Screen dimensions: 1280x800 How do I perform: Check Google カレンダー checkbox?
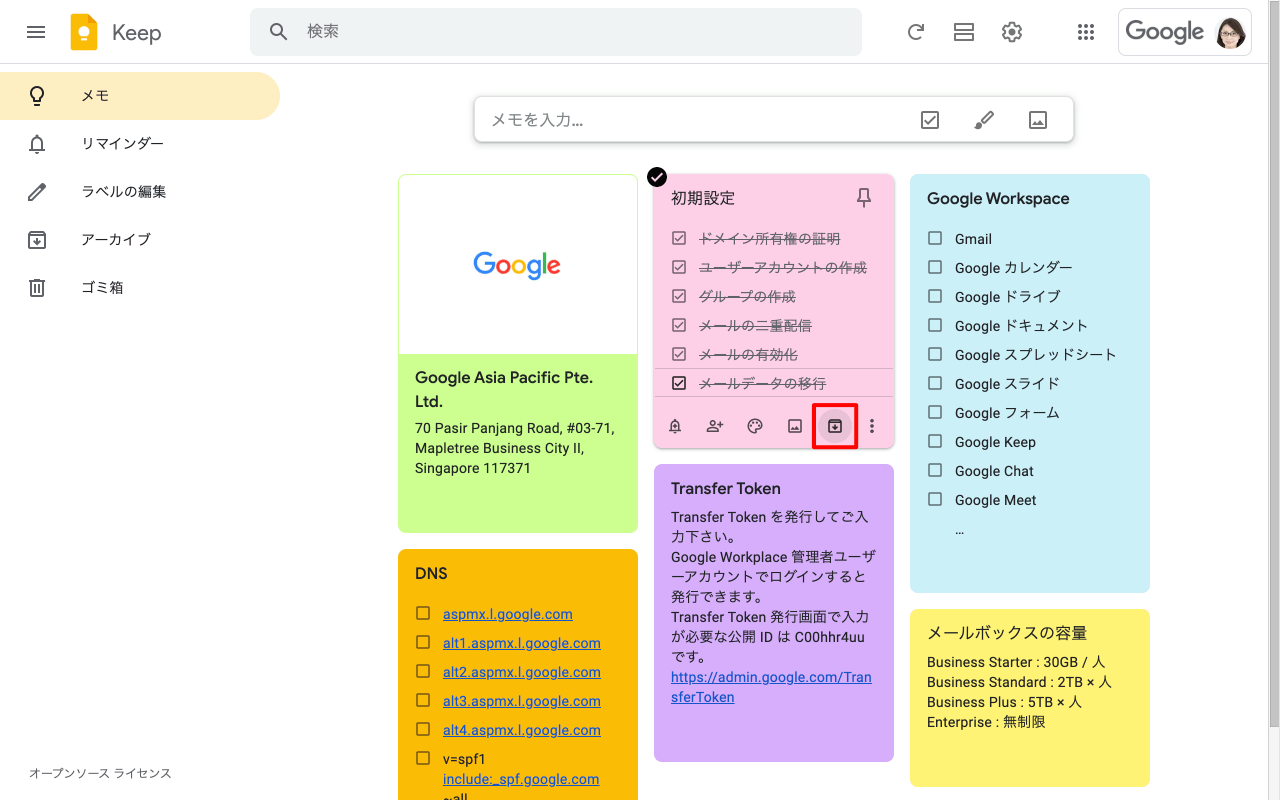[935, 267]
